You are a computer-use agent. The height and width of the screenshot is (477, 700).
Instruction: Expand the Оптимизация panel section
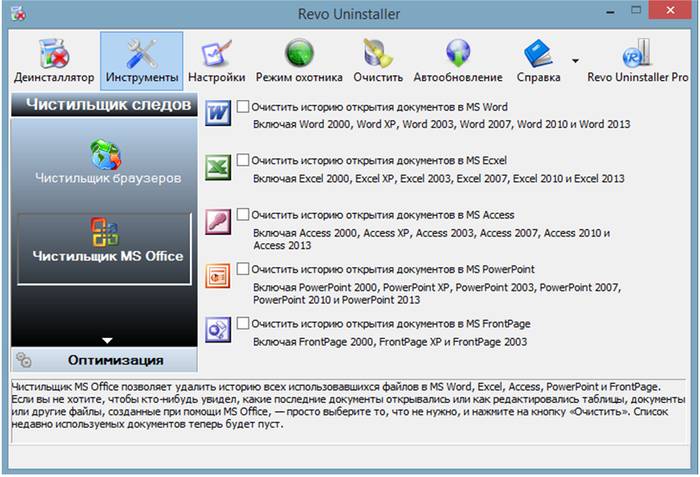[104, 360]
